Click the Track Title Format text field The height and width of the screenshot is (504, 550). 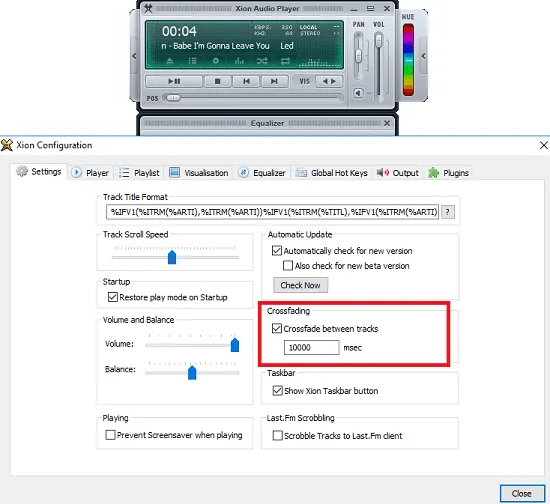point(272,212)
